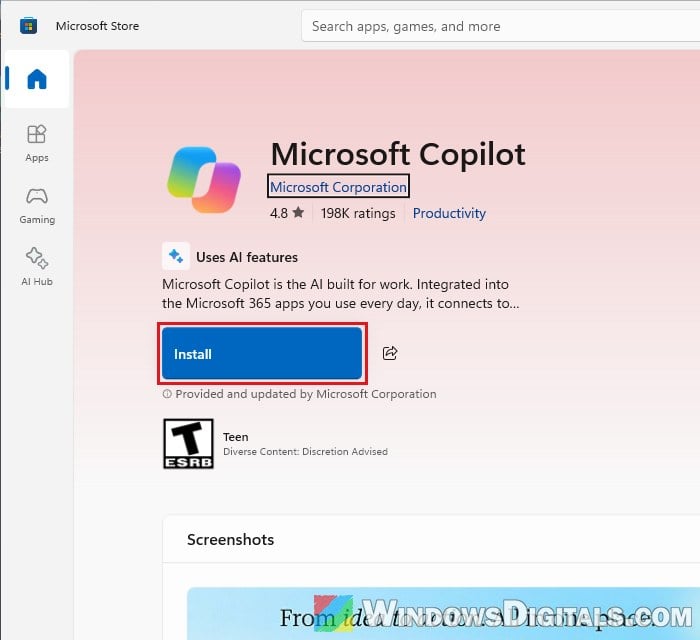
Task: Click the Uses AI features label
Action: point(247,257)
